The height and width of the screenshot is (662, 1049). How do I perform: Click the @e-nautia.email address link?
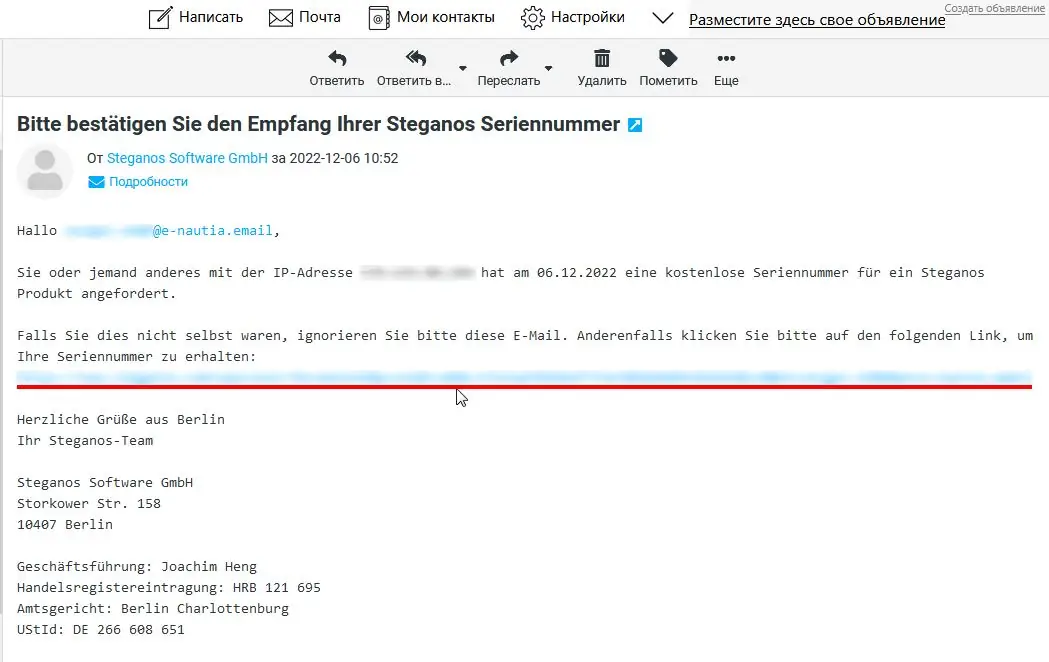pos(213,231)
